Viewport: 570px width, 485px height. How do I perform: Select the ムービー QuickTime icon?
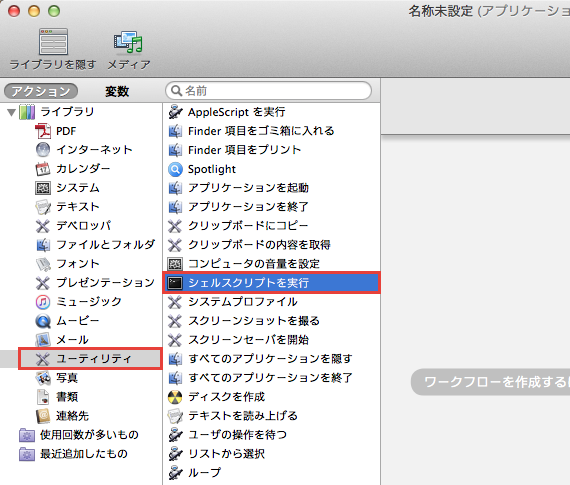pyautogui.click(x=43, y=321)
